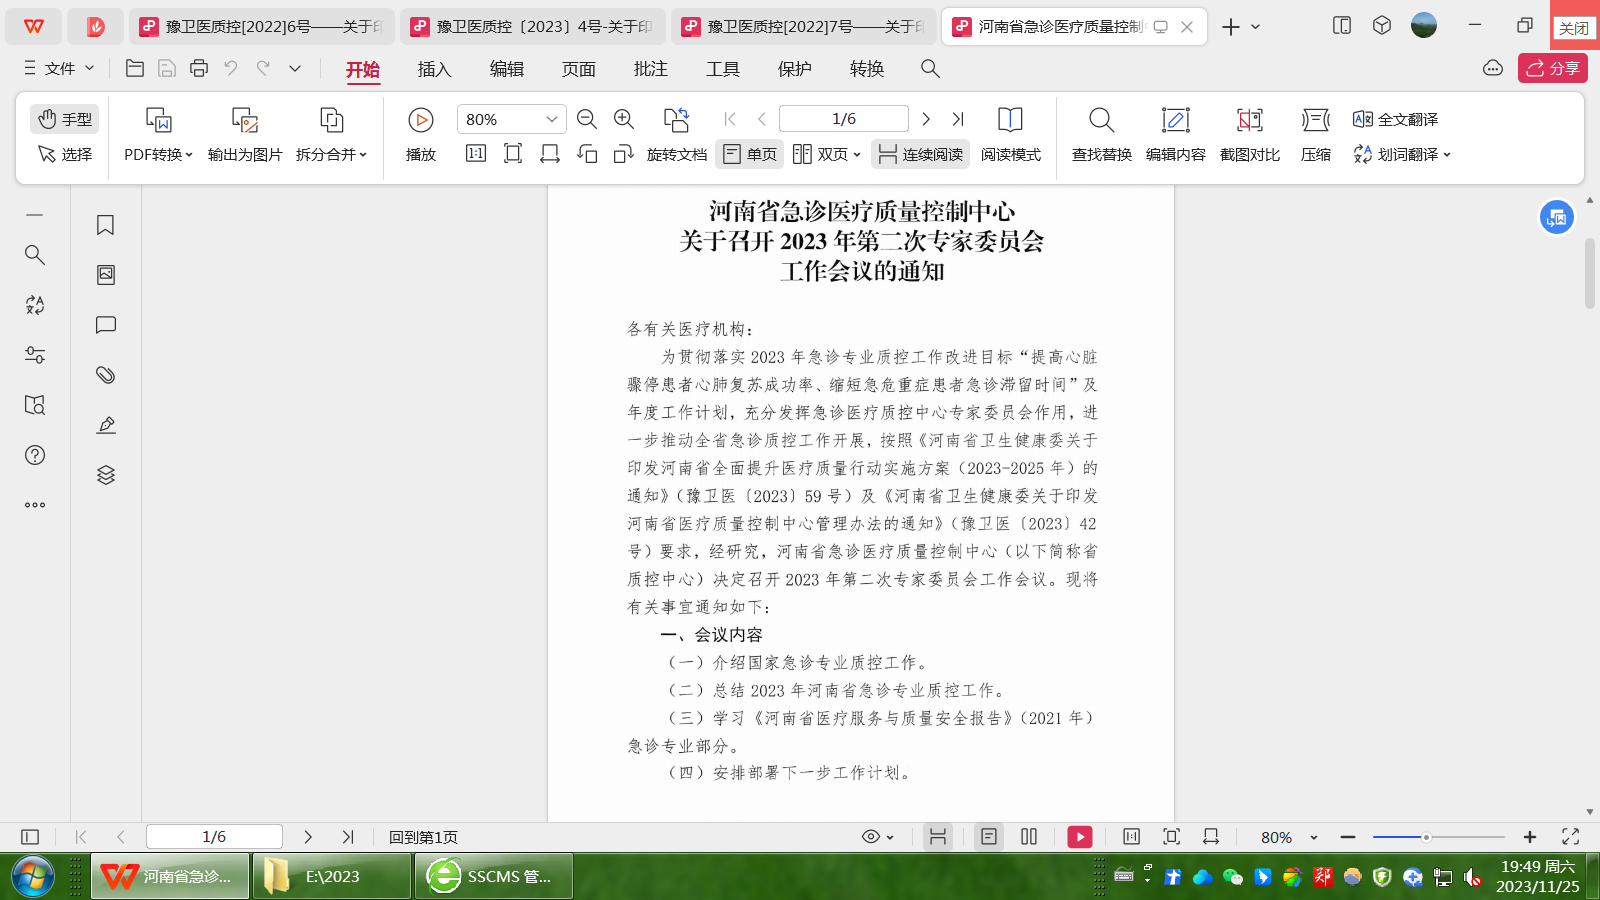Start slideshow with 播放 button
The image size is (1600, 900).
click(421, 135)
